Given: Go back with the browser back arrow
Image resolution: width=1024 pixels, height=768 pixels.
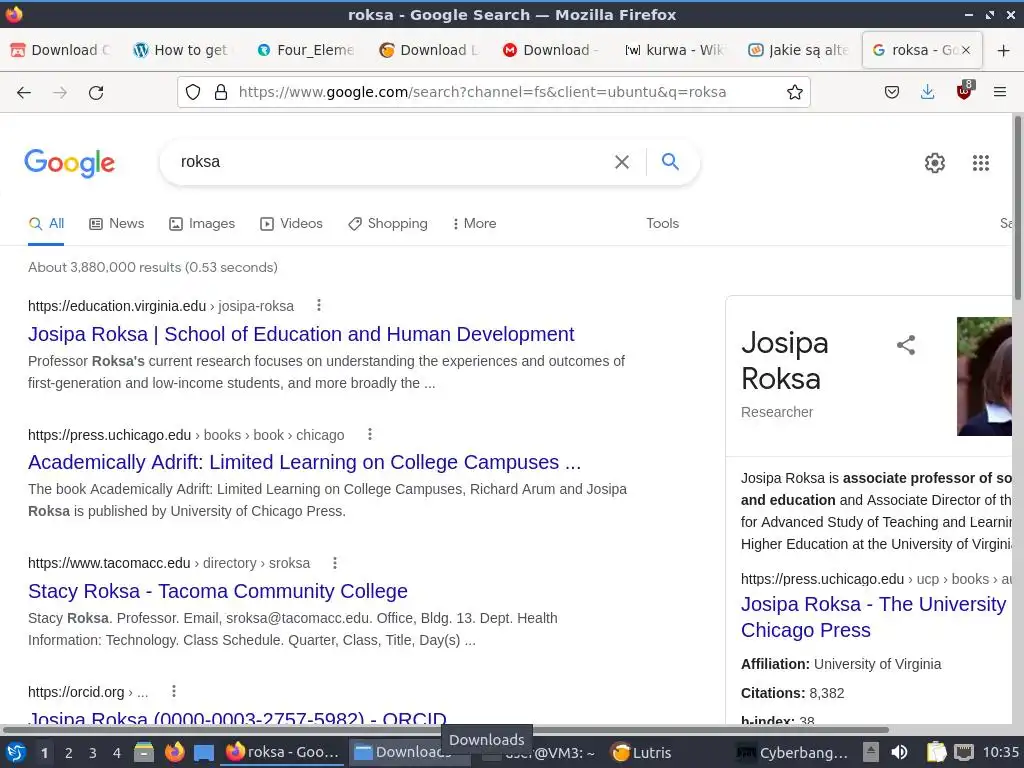Looking at the screenshot, I should point(24,93).
